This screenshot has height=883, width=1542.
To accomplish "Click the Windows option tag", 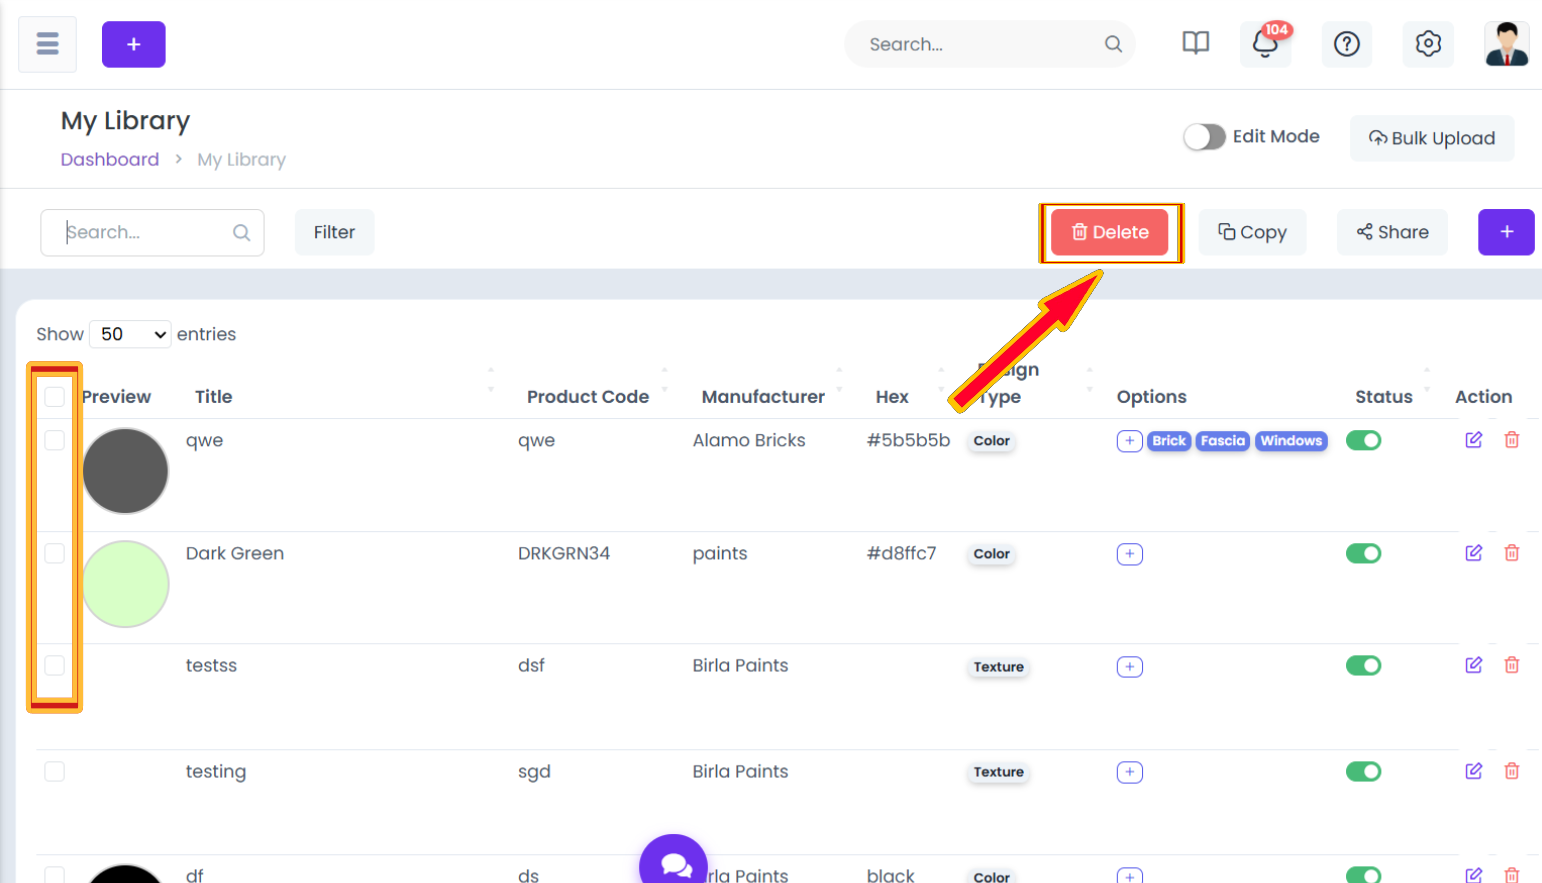I will 1291,441.
